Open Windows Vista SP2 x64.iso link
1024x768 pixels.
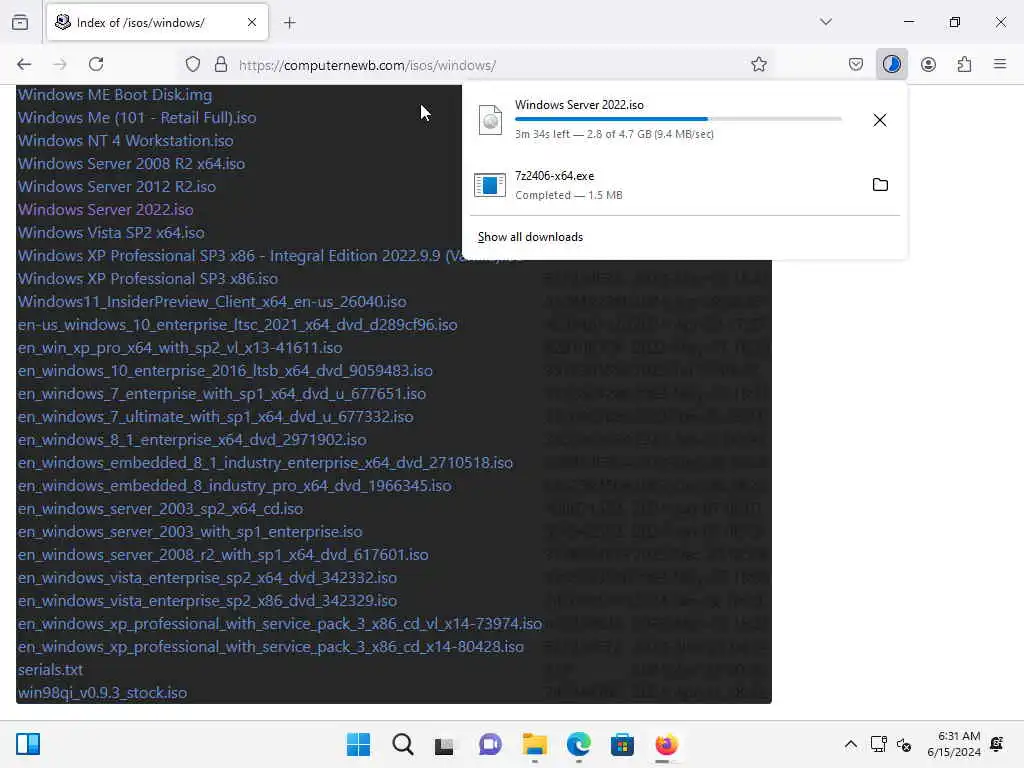[x=111, y=232]
